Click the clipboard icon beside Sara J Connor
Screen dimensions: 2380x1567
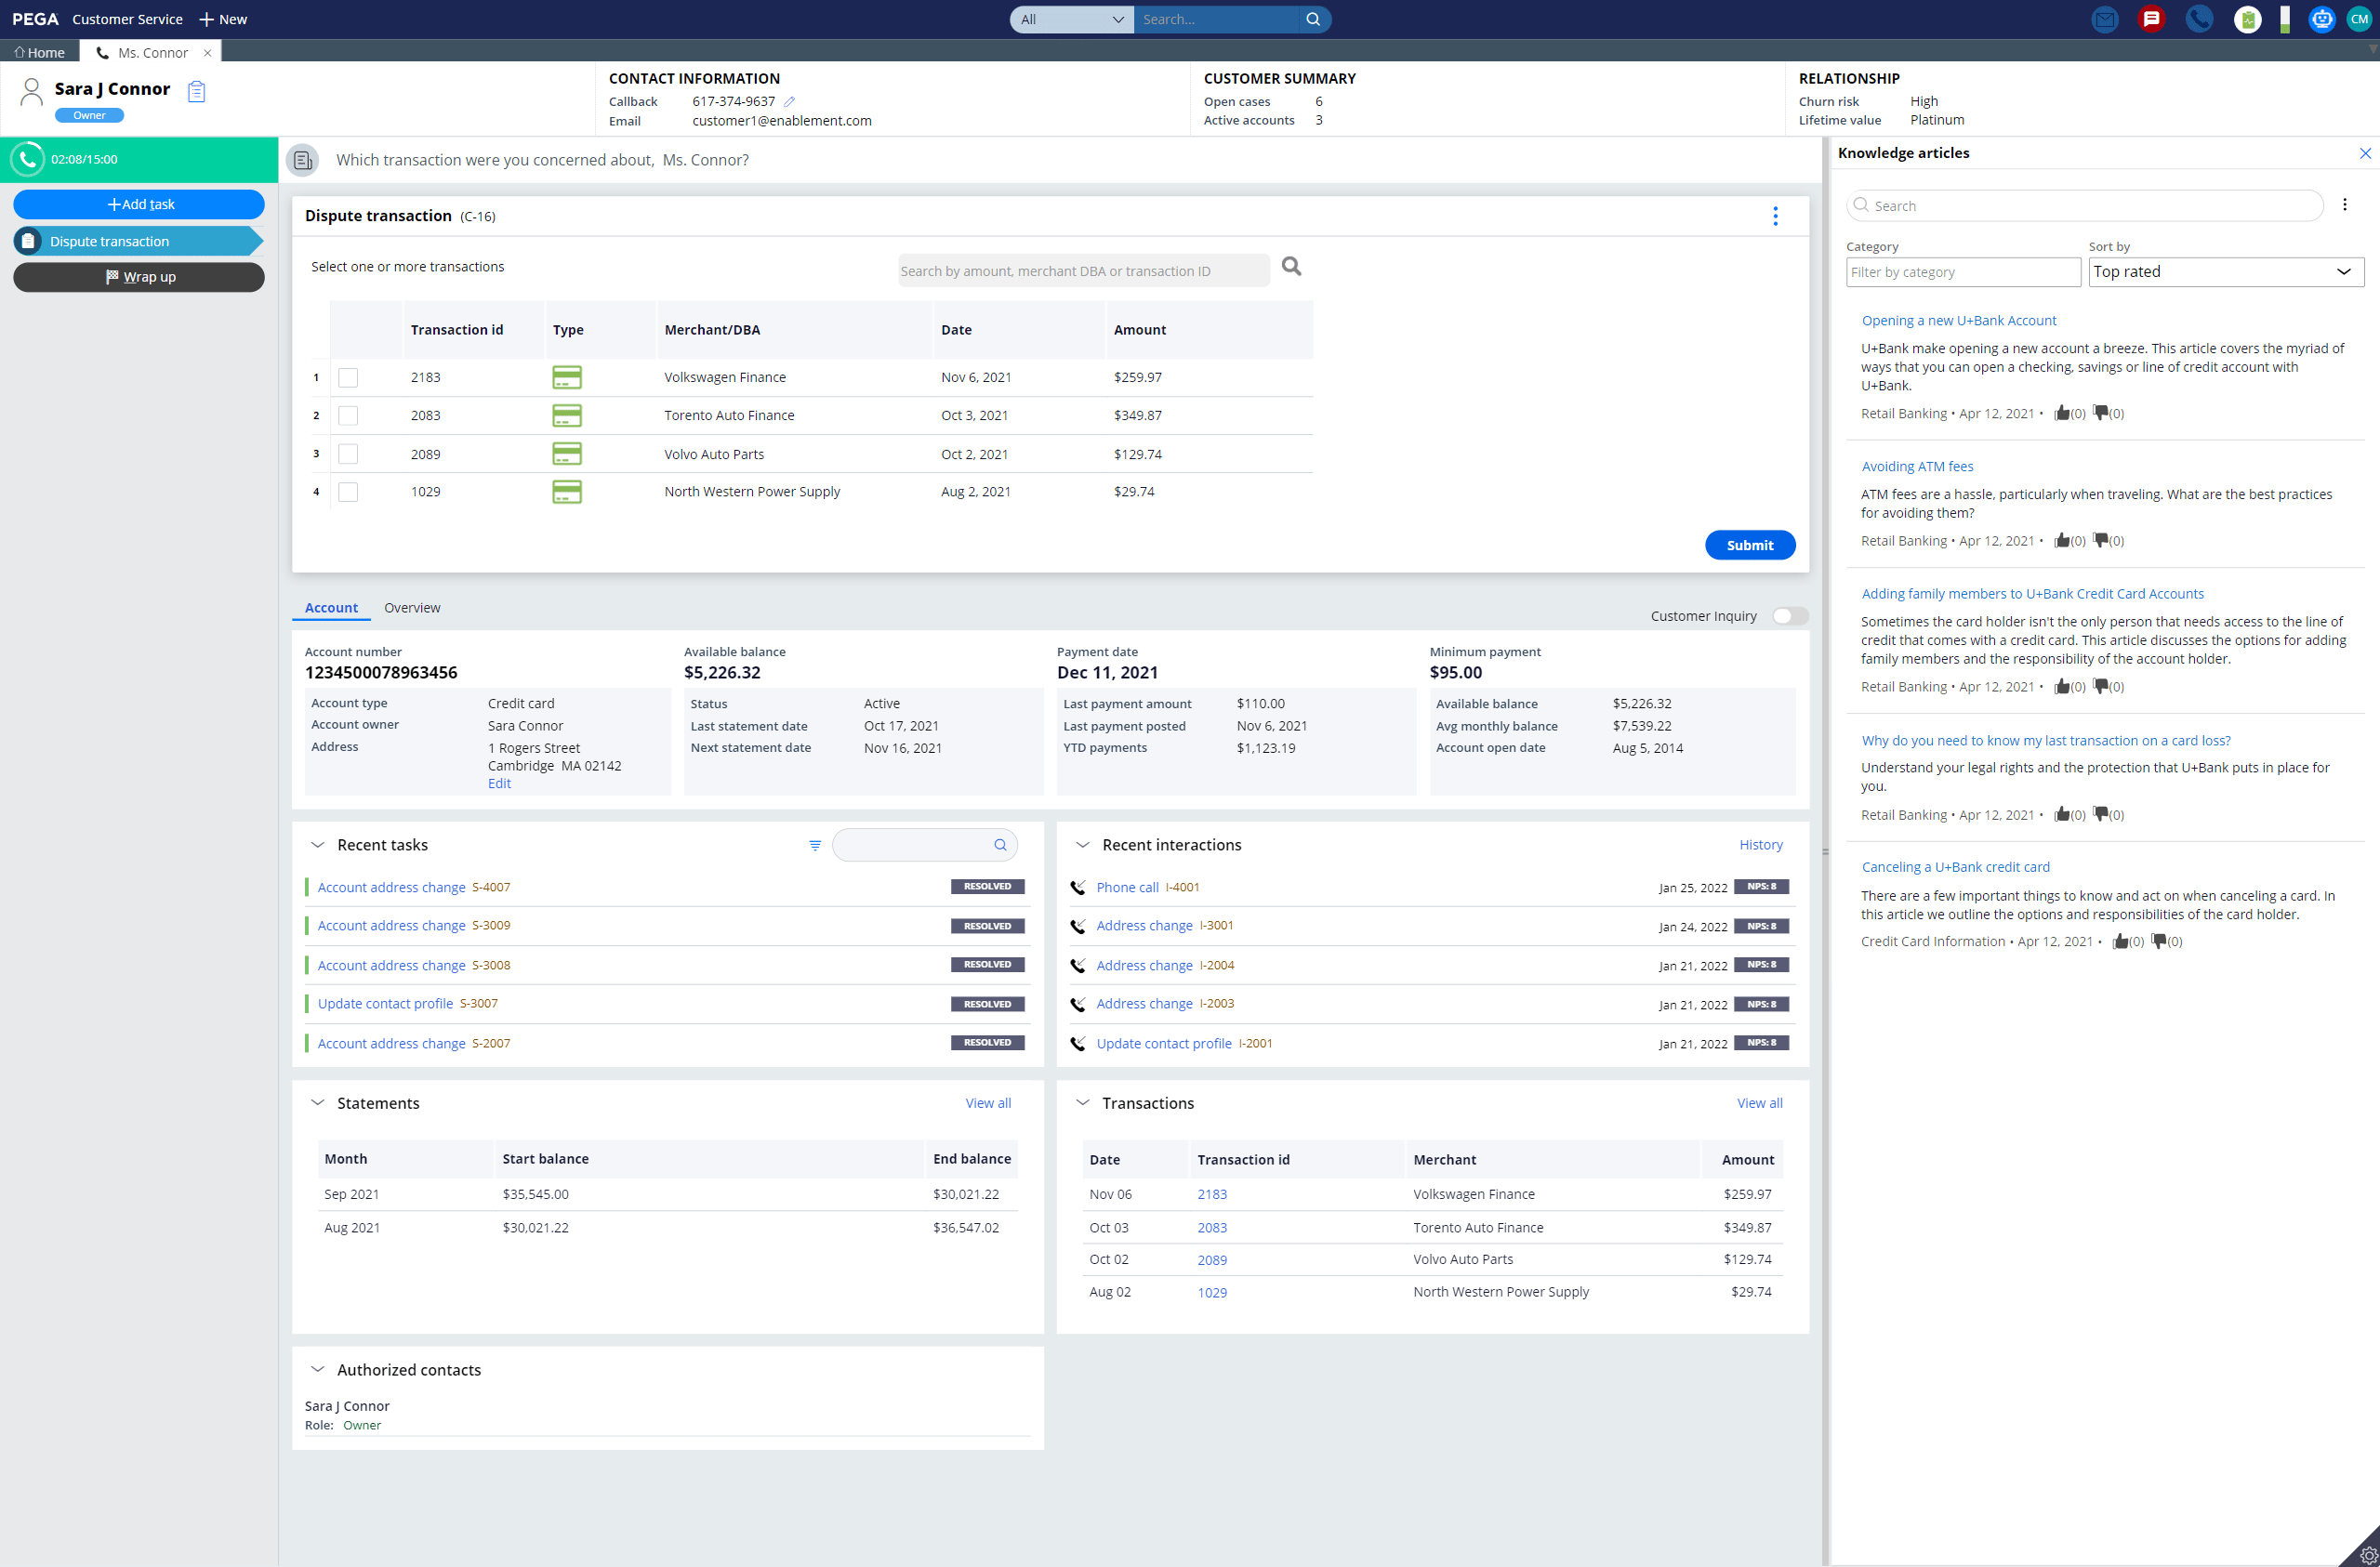[197, 92]
